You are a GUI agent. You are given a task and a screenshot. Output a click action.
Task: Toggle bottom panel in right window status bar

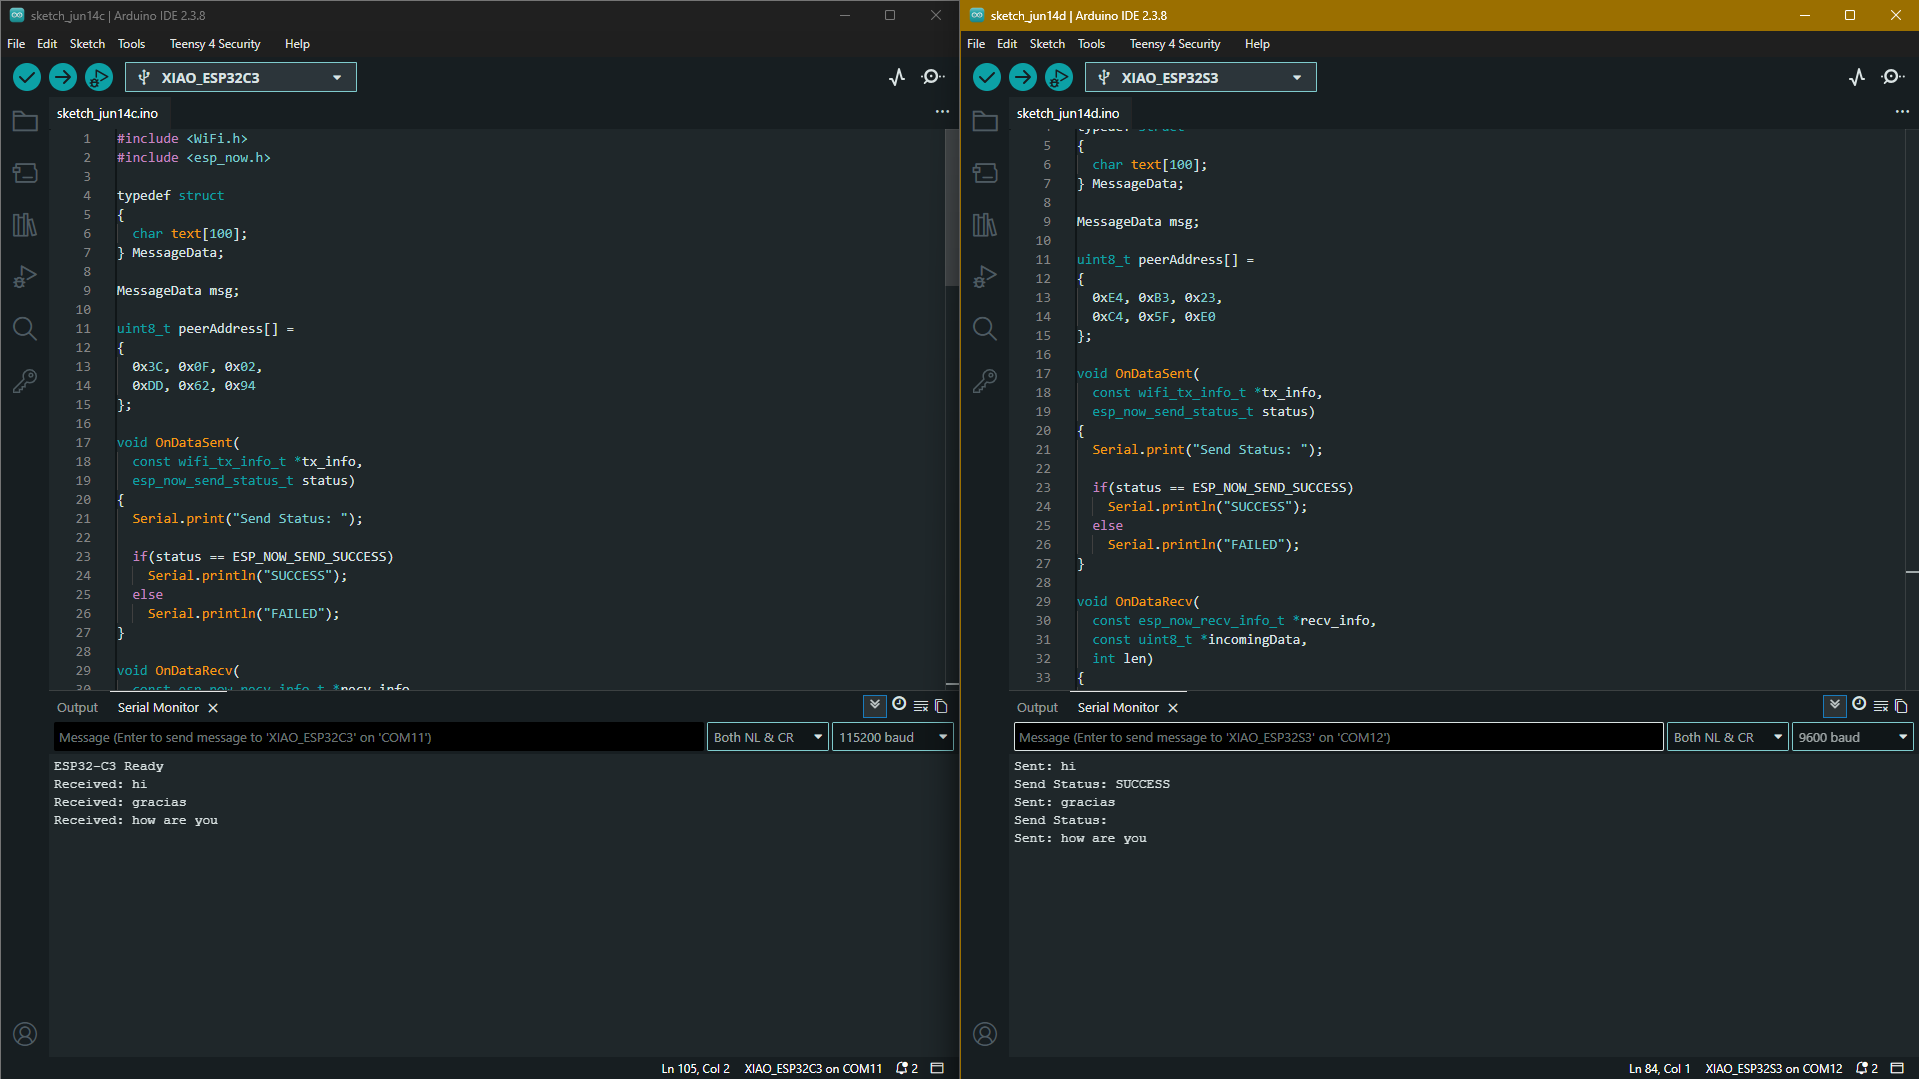coord(1897,1068)
